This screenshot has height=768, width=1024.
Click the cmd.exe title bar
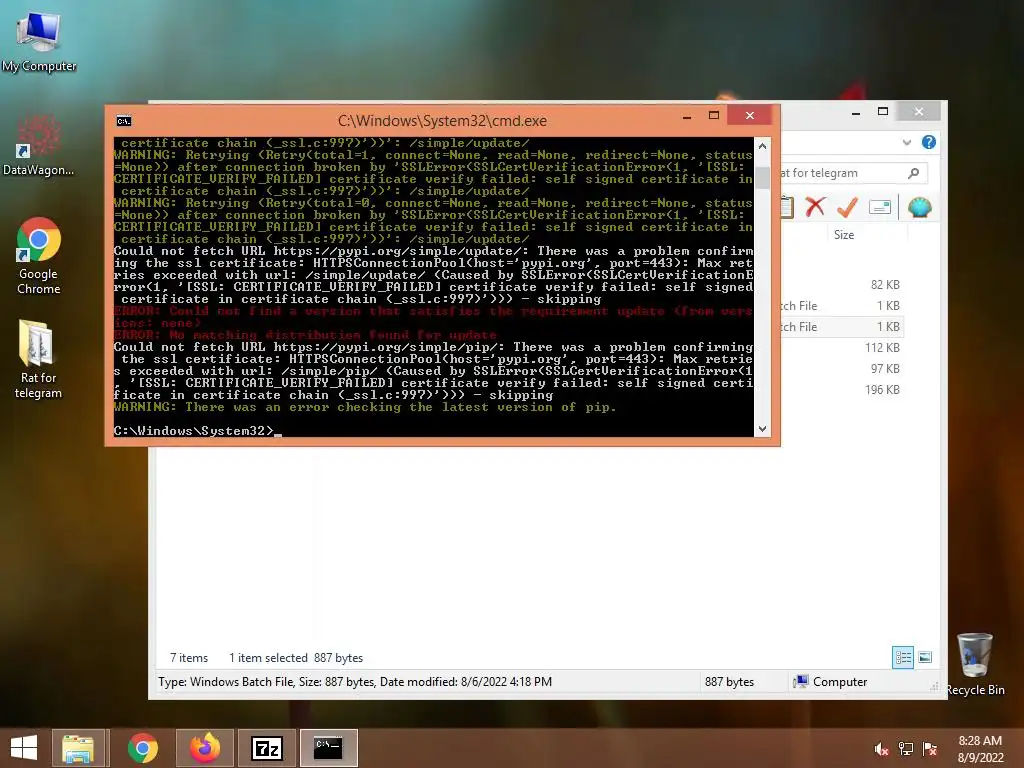tap(442, 121)
